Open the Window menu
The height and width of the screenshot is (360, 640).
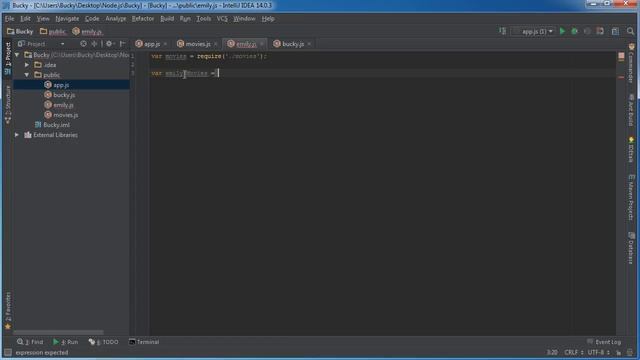[x=244, y=19]
